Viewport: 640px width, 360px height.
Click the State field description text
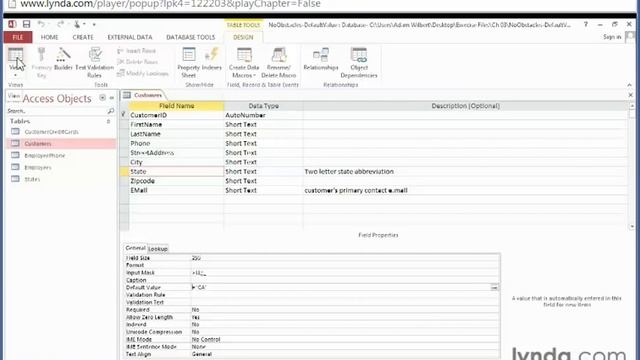349,171
